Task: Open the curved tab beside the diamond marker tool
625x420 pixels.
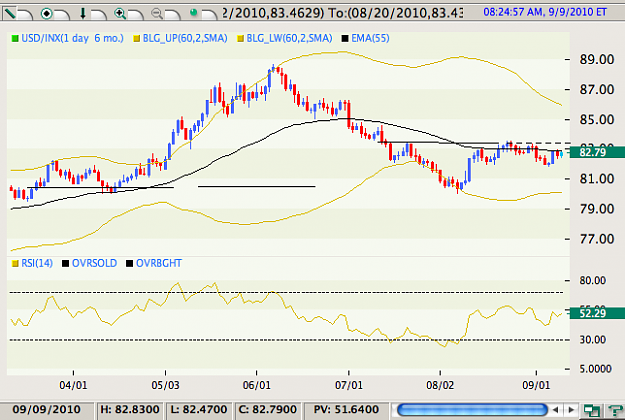Action: pyautogui.click(x=62, y=15)
